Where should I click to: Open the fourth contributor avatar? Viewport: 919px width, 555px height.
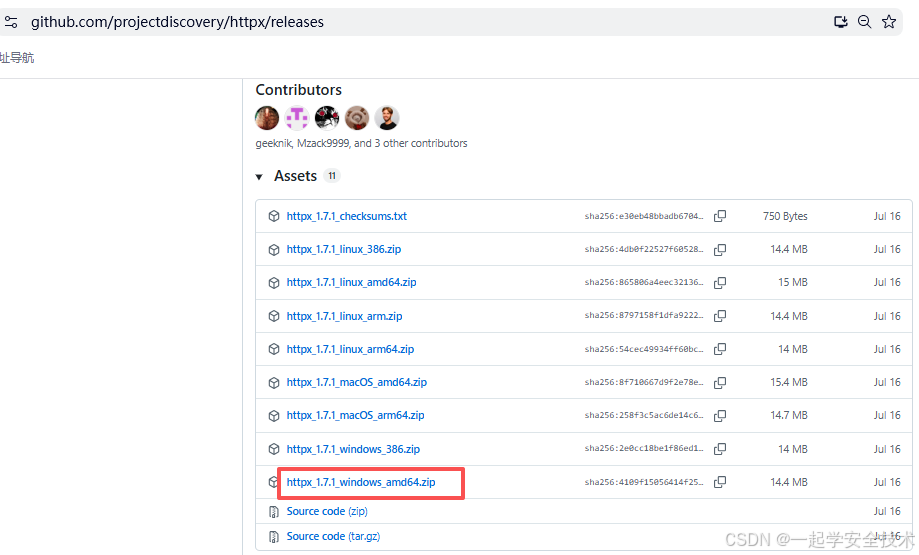coord(357,118)
